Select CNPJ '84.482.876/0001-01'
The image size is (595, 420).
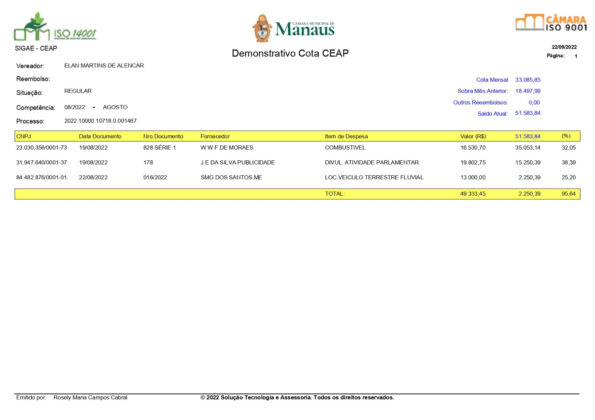point(41,177)
